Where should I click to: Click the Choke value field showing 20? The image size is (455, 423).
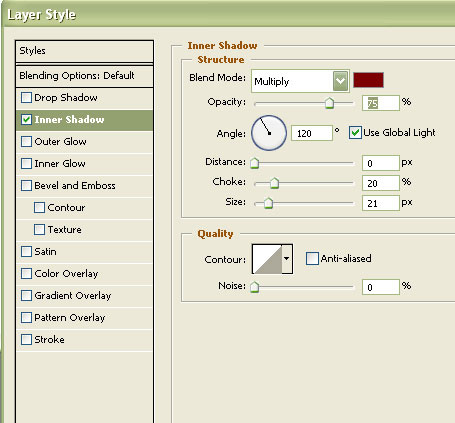[381, 183]
